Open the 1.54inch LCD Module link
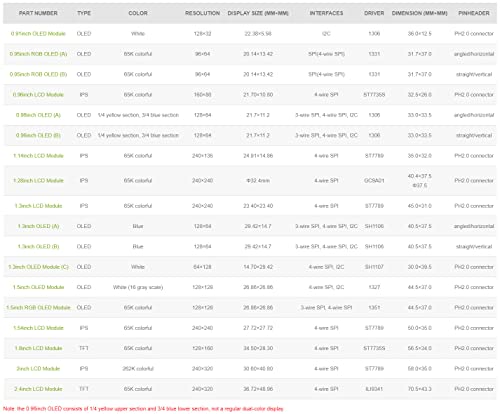Viewport: 500px width, 414px height. [38, 328]
